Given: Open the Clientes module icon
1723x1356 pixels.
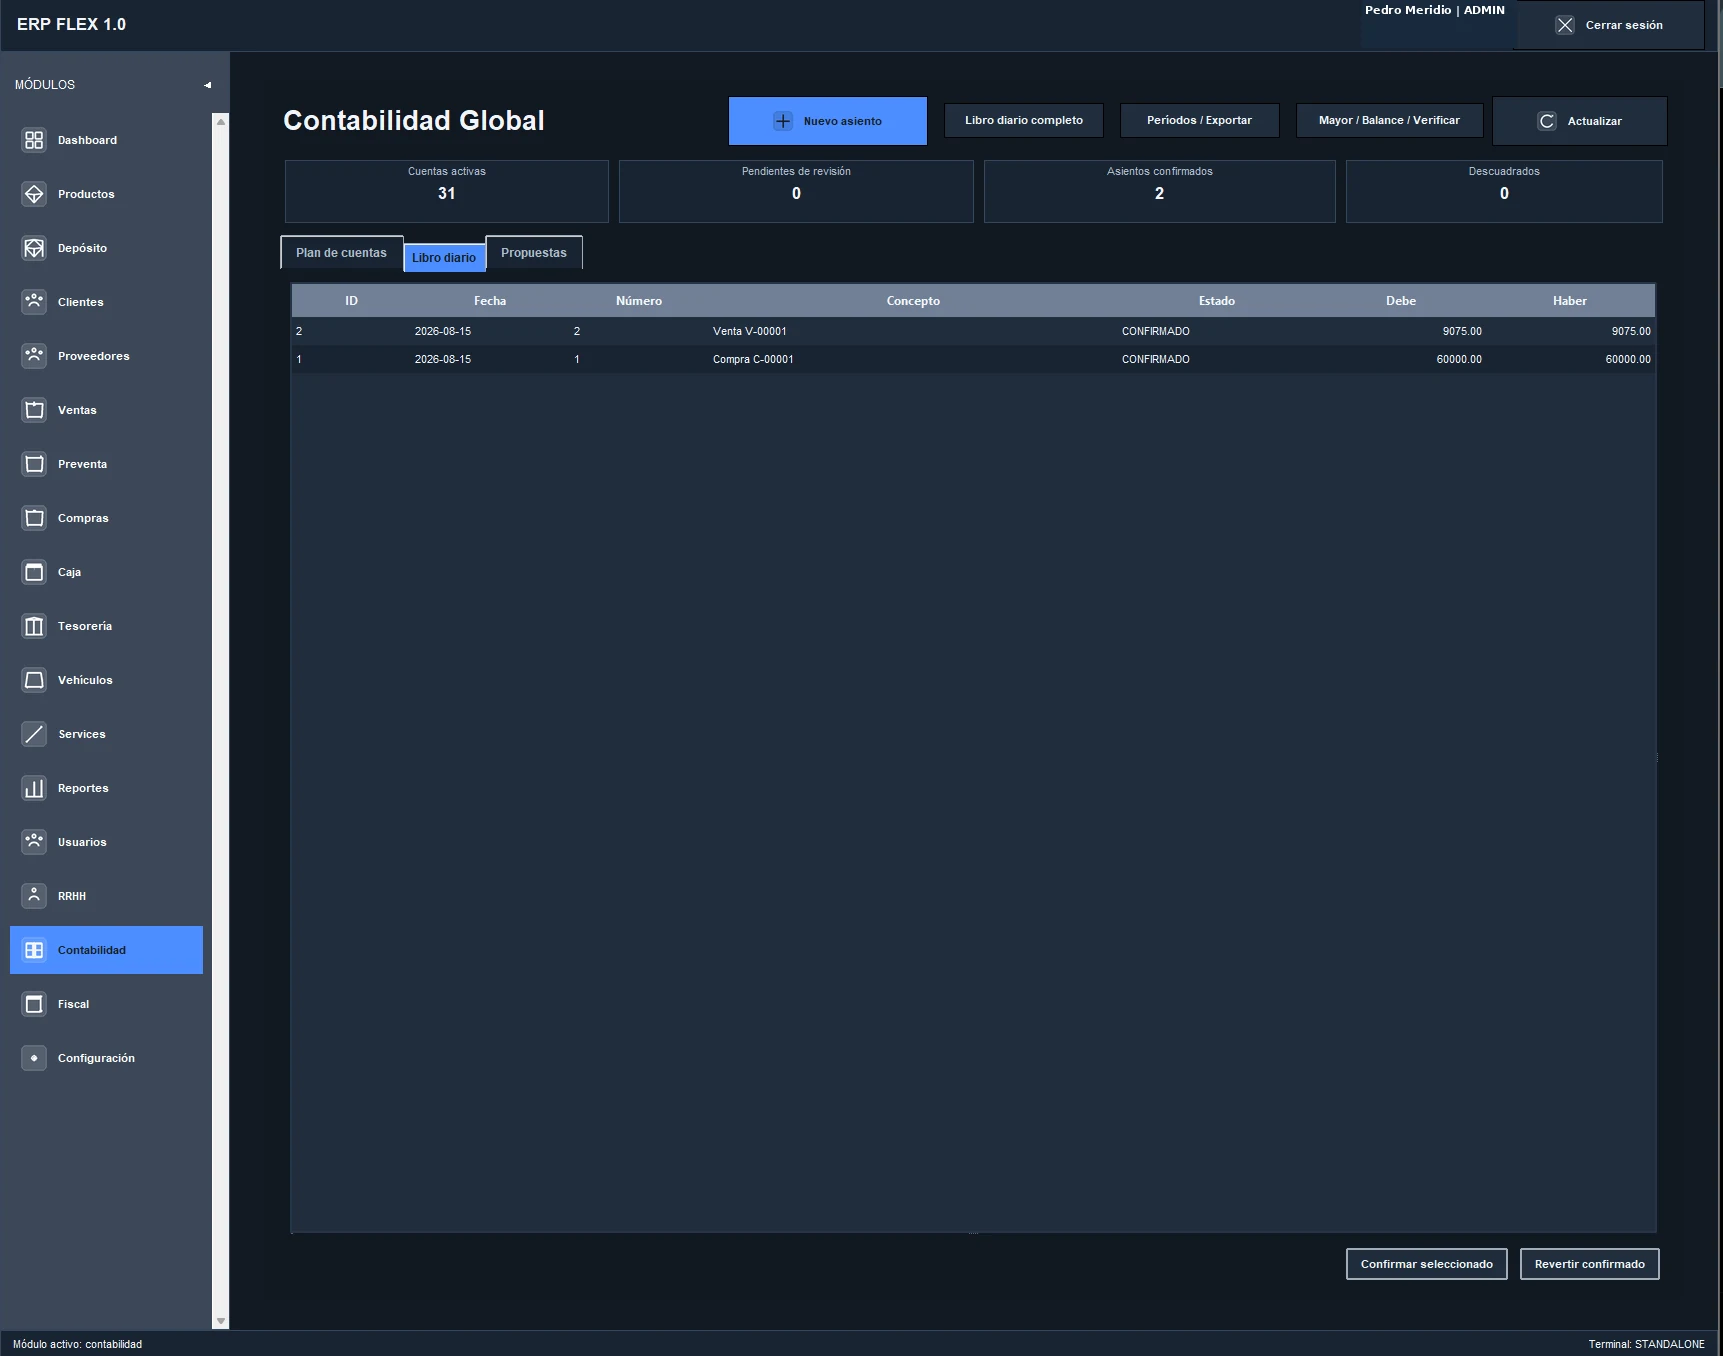Looking at the screenshot, I should click(34, 302).
